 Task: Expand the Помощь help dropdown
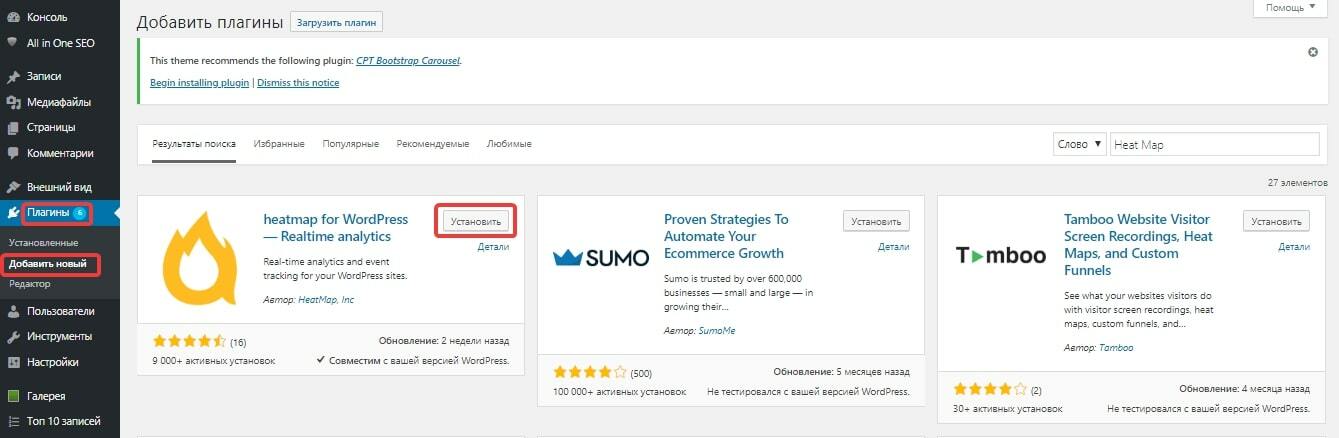1291,8
